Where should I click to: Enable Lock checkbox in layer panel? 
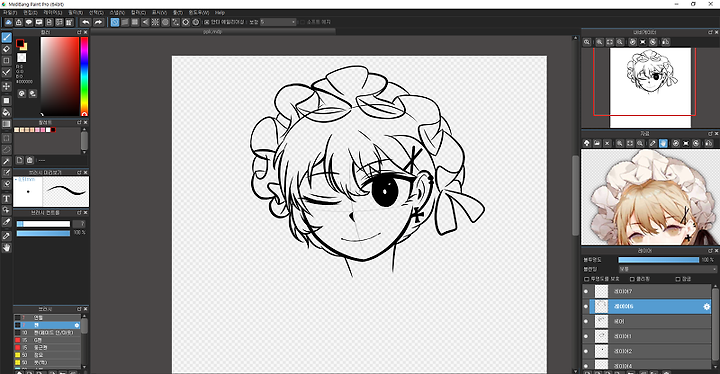coord(678,279)
